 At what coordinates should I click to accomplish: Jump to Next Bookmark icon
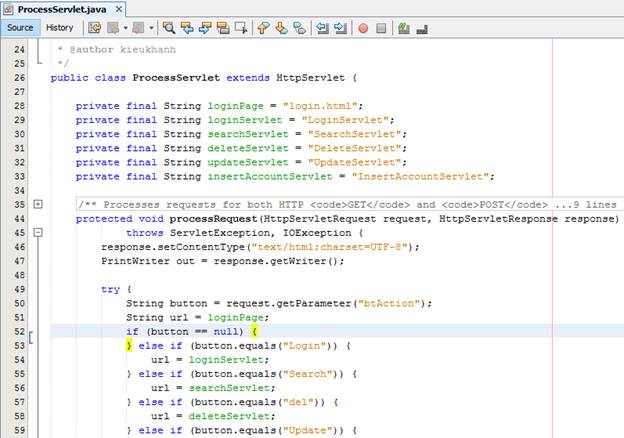click(281, 28)
